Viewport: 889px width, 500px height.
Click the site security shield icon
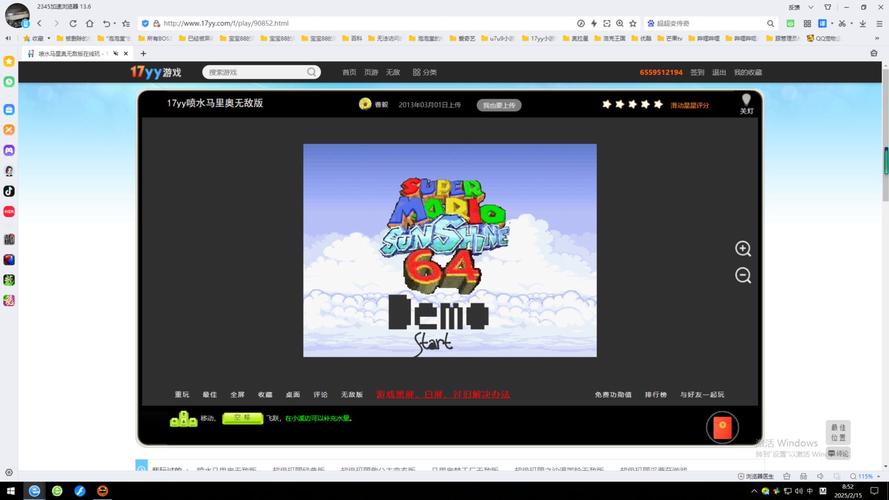tap(145, 23)
